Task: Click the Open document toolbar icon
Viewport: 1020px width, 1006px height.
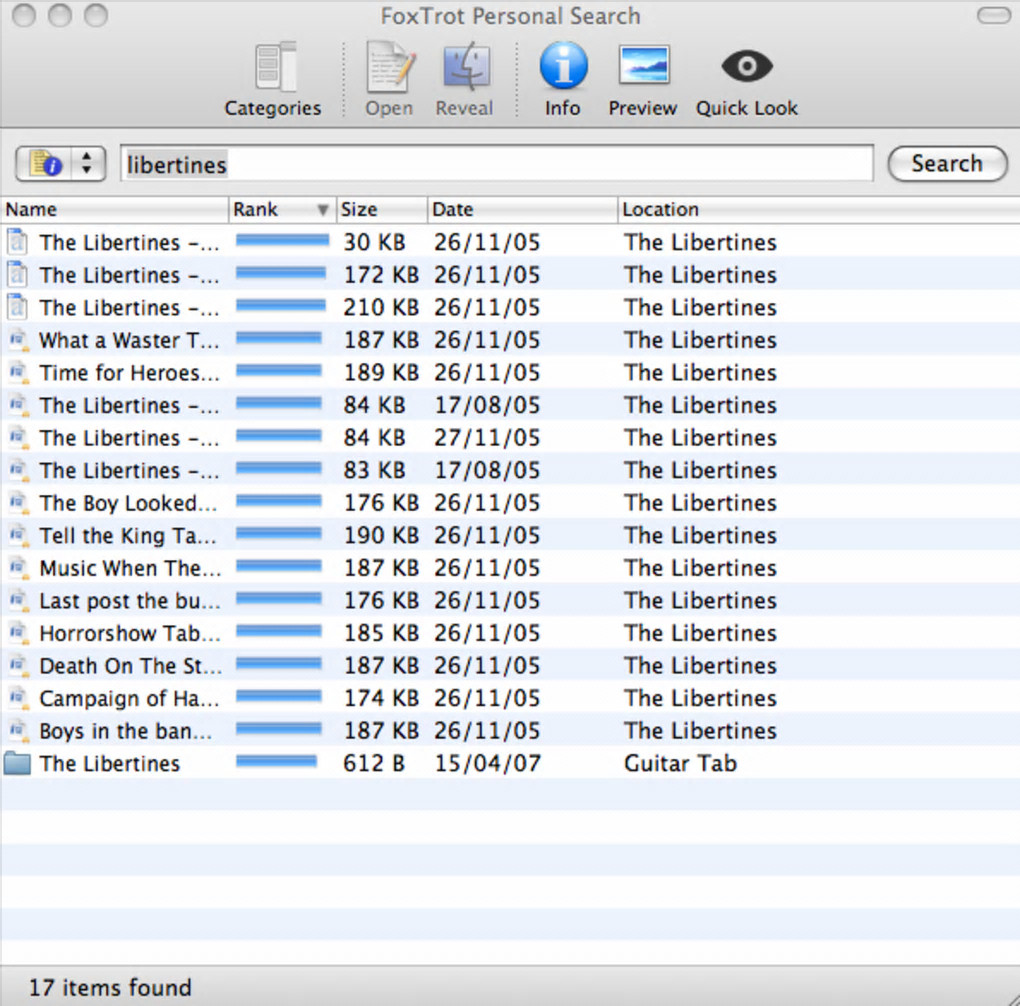Action: pyautogui.click(x=390, y=67)
